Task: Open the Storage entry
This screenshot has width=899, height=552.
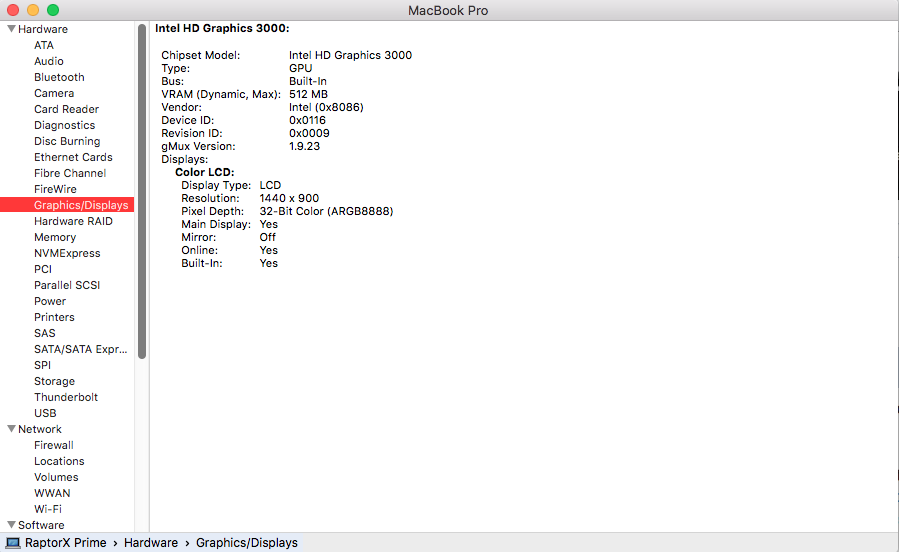Action: [x=54, y=381]
